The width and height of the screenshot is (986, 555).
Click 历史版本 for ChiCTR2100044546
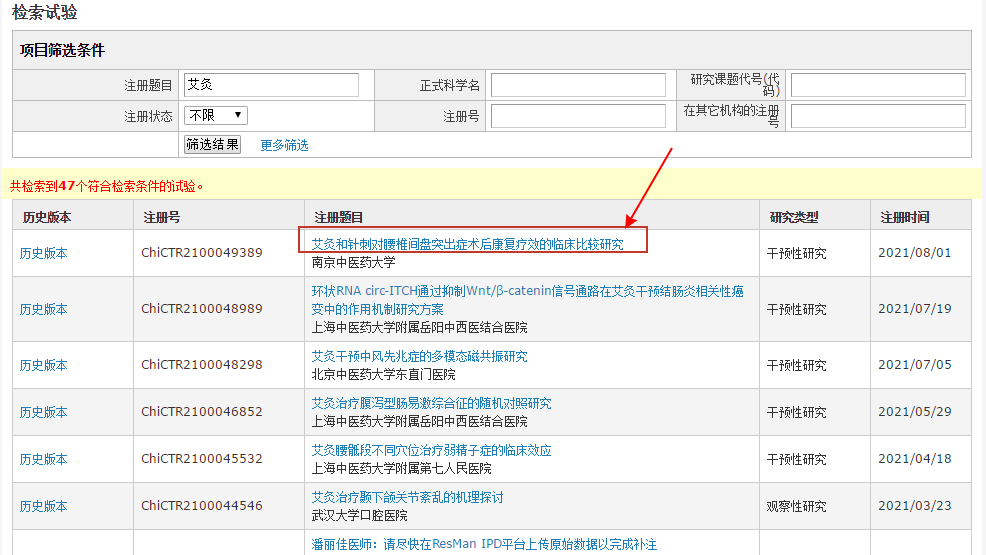point(44,507)
